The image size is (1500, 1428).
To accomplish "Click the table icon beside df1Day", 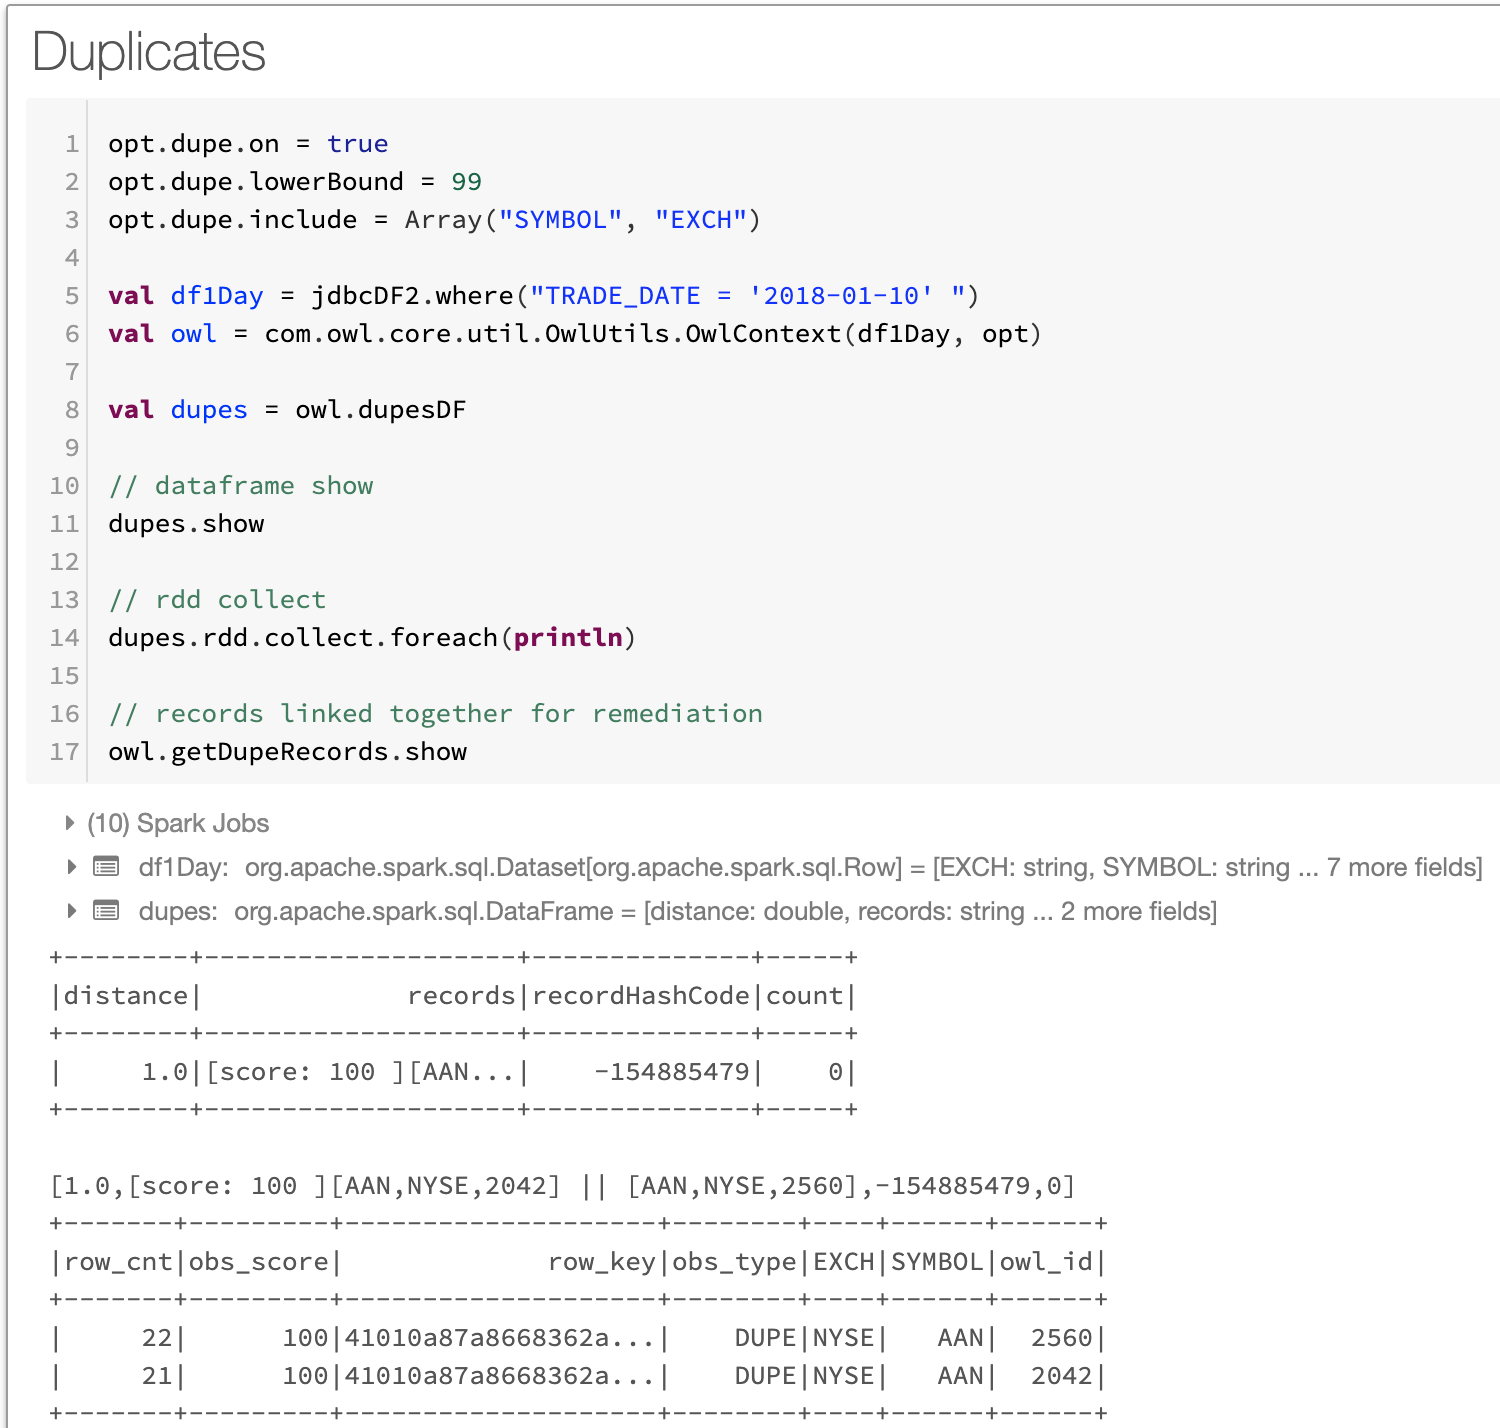I will pyautogui.click(x=106, y=867).
